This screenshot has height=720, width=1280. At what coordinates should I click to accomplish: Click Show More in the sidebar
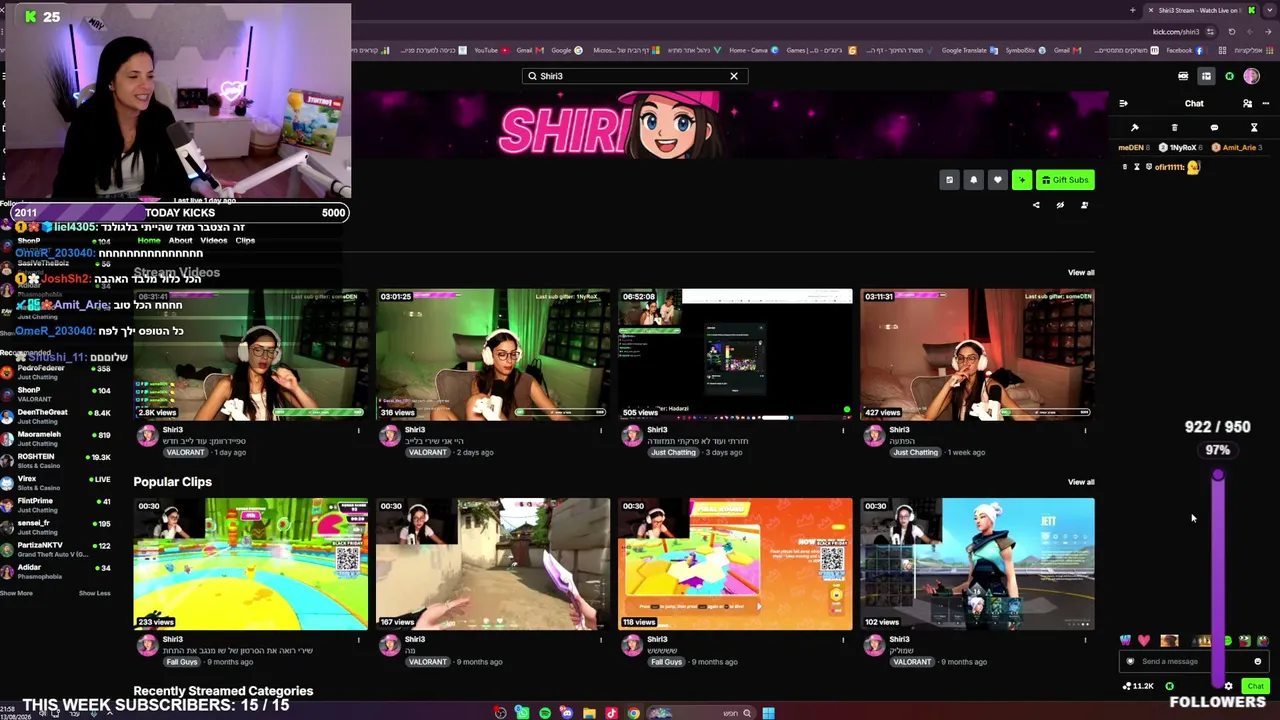tap(16, 593)
